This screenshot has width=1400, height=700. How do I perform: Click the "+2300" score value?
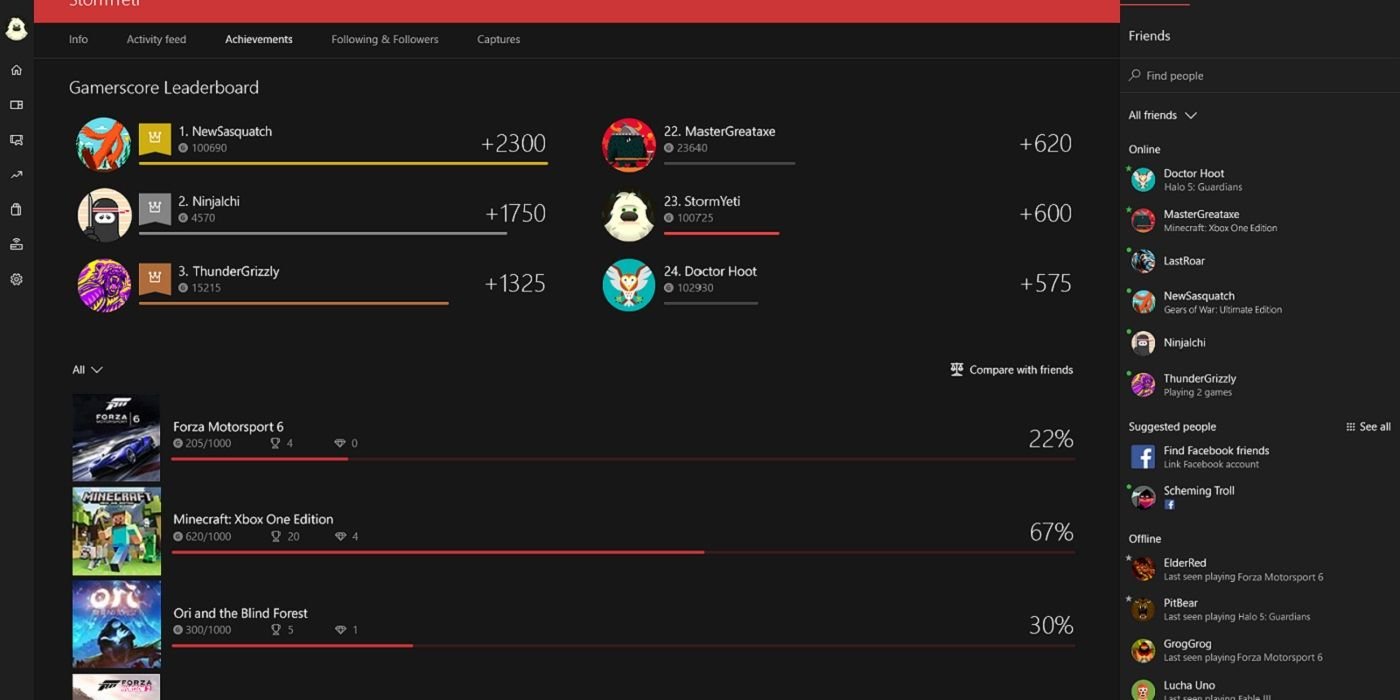[x=513, y=143]
